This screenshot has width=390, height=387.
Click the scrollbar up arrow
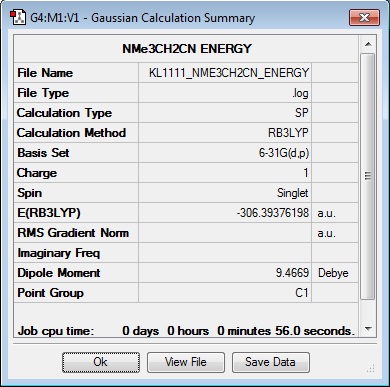tap(368, 44)
